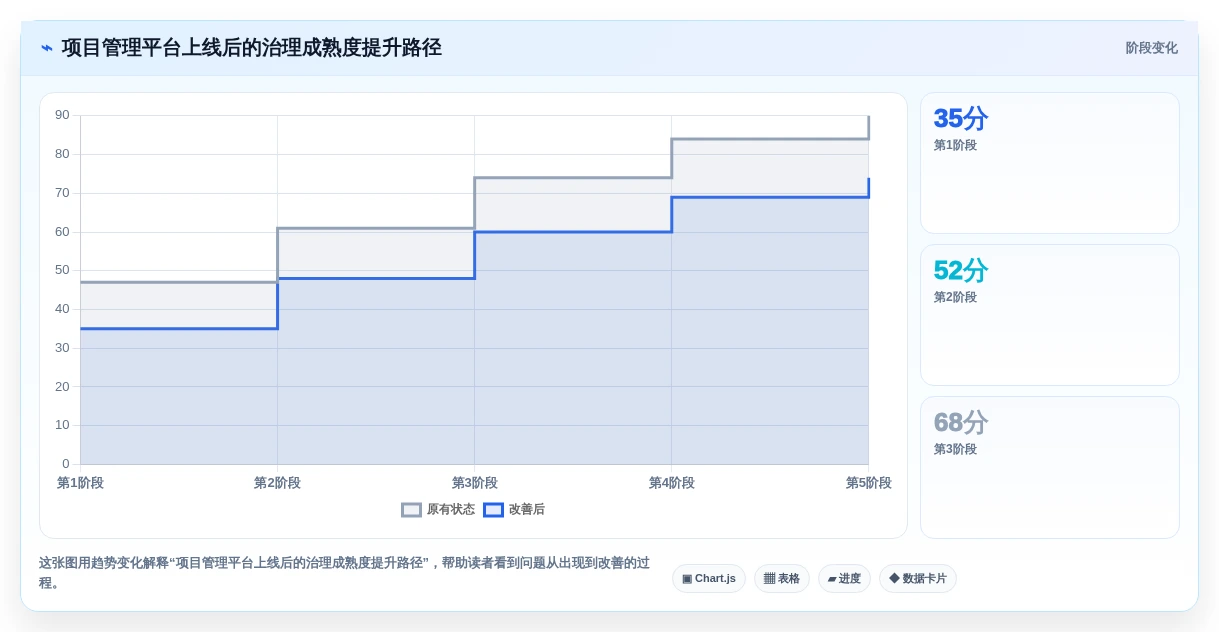The height and width of the screenshot is (632, 1219).
Task: Toggle the 改善后 legend series
Action: tap(514, 509)
